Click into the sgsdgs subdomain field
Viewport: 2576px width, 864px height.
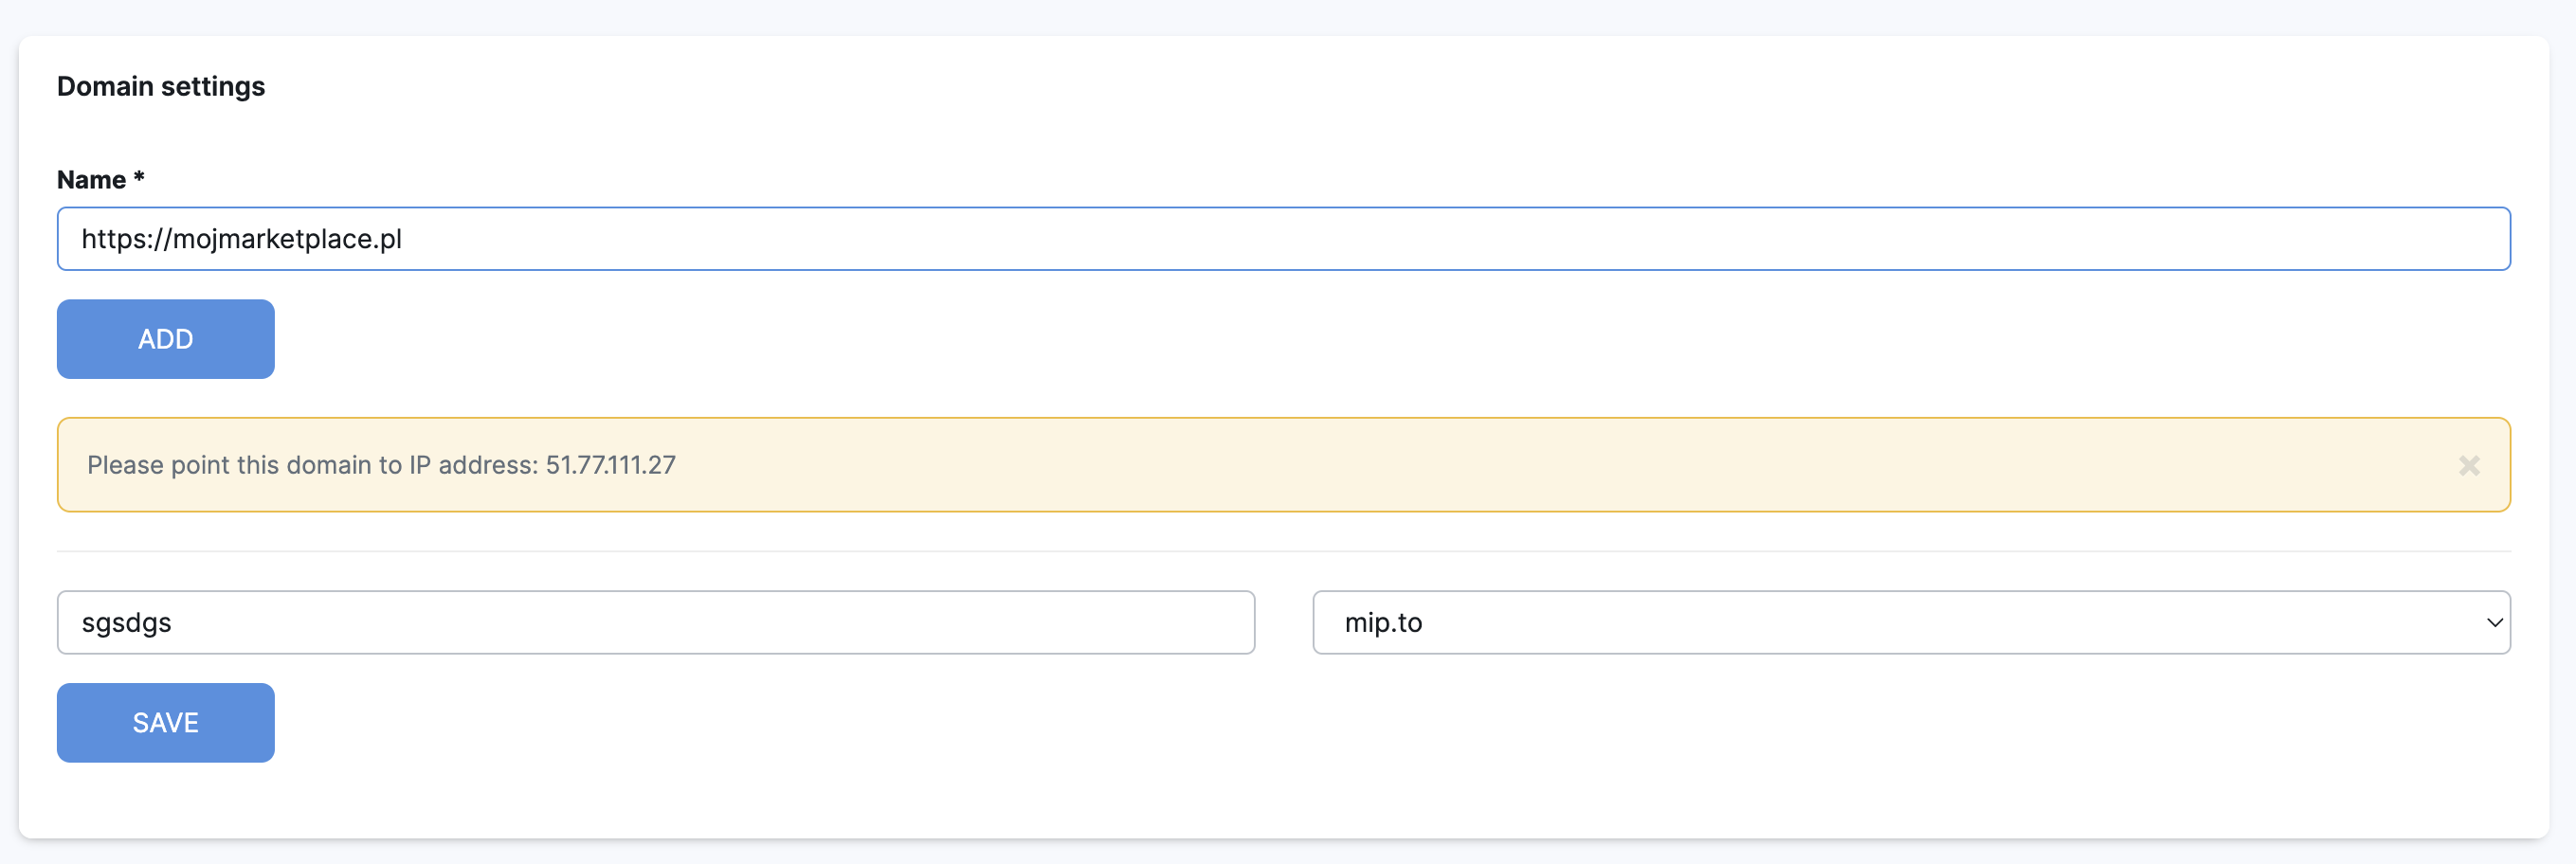655,622
